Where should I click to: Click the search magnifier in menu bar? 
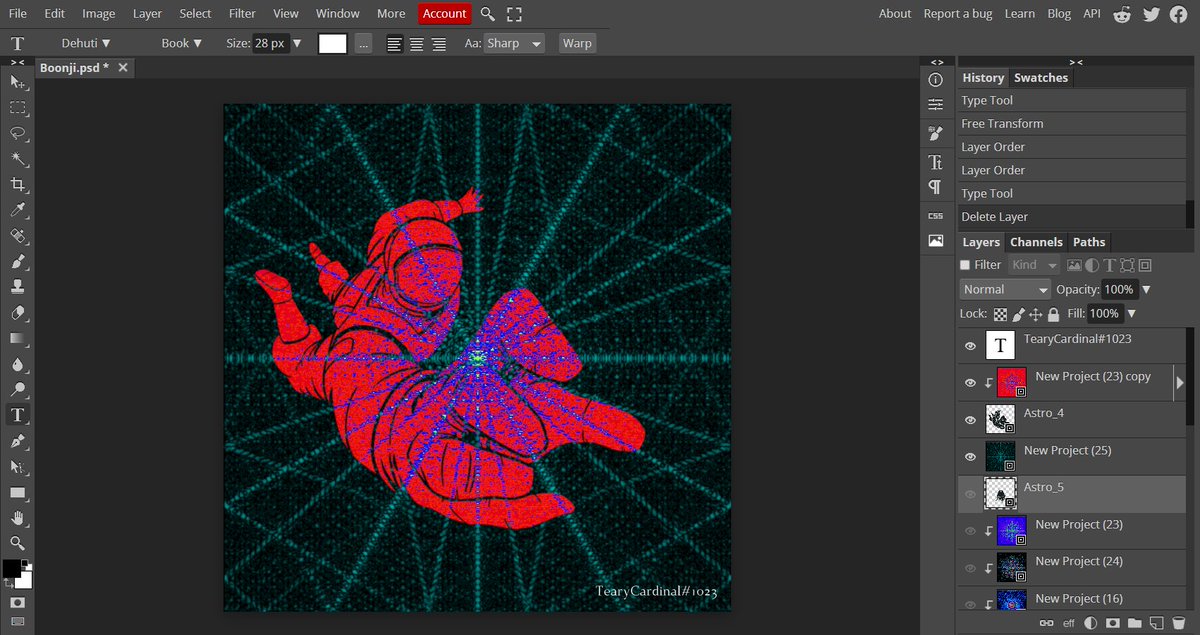coord(487,14)
